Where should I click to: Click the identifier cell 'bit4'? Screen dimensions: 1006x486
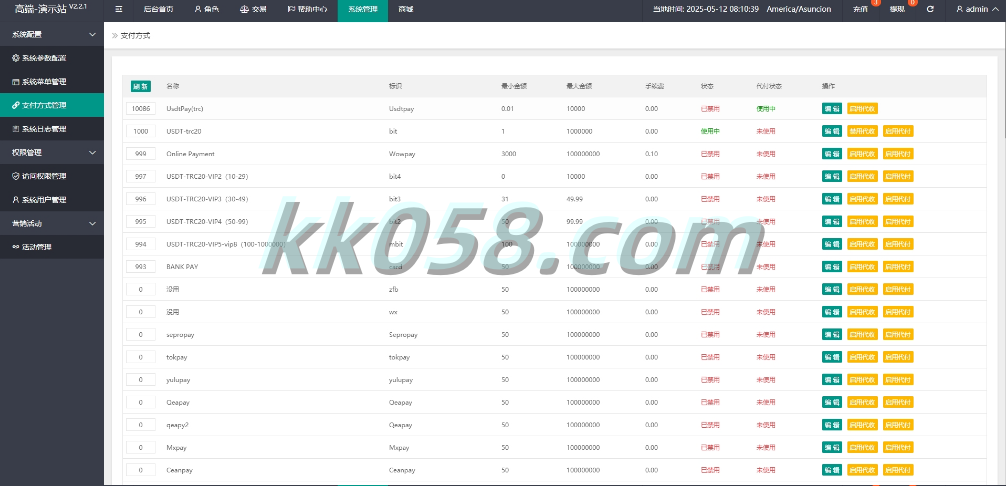pos(395,176)
